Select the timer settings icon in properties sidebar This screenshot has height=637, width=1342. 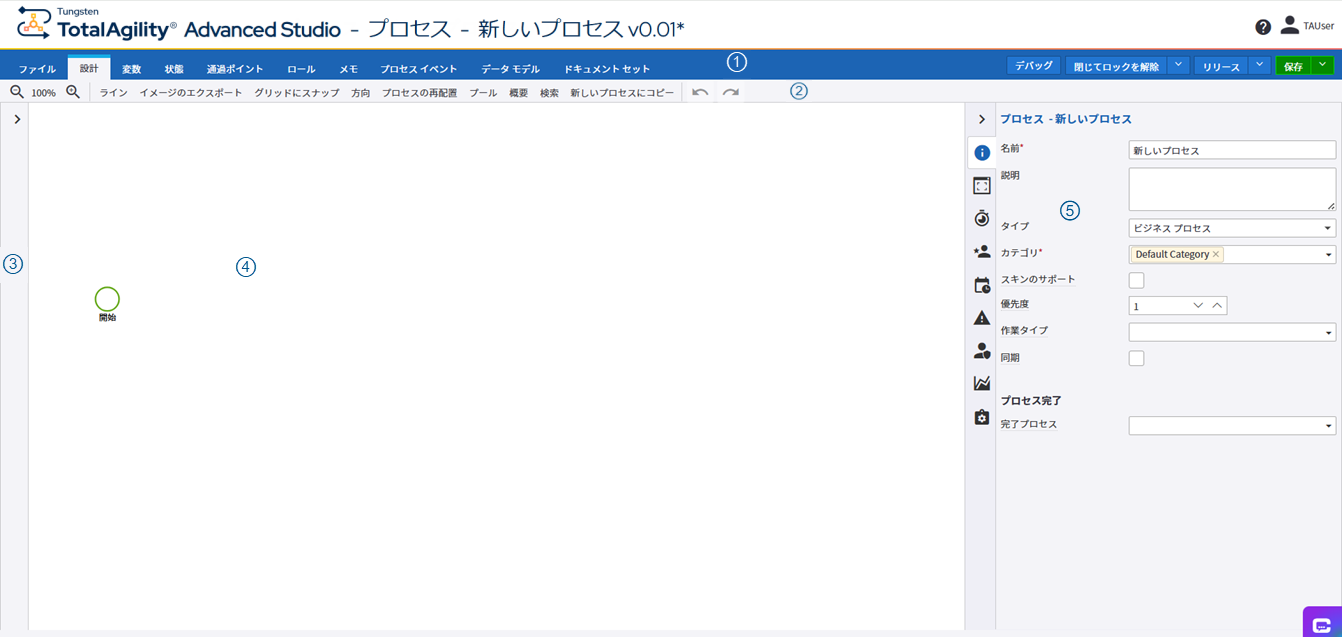[981, 218]
